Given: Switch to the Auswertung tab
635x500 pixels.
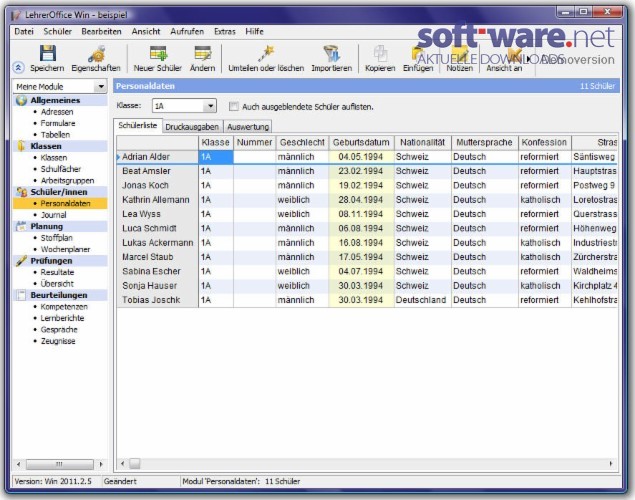Looking at the screenshot, I should (x=248, y=127).
